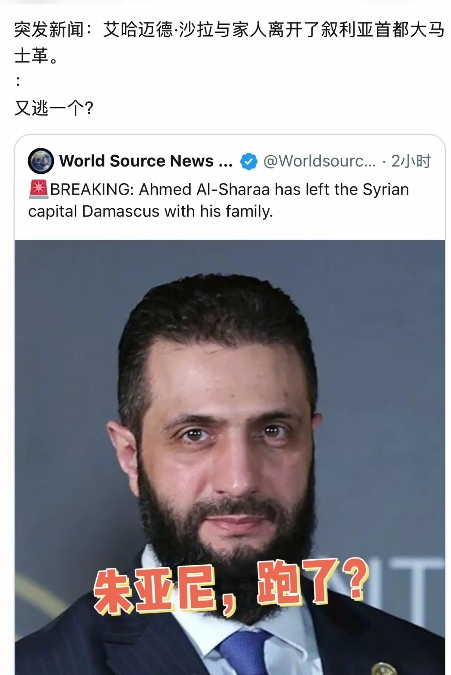Open the World Source News account name
451x675 pixels.
pyautogui.click(x=146, y=161)
